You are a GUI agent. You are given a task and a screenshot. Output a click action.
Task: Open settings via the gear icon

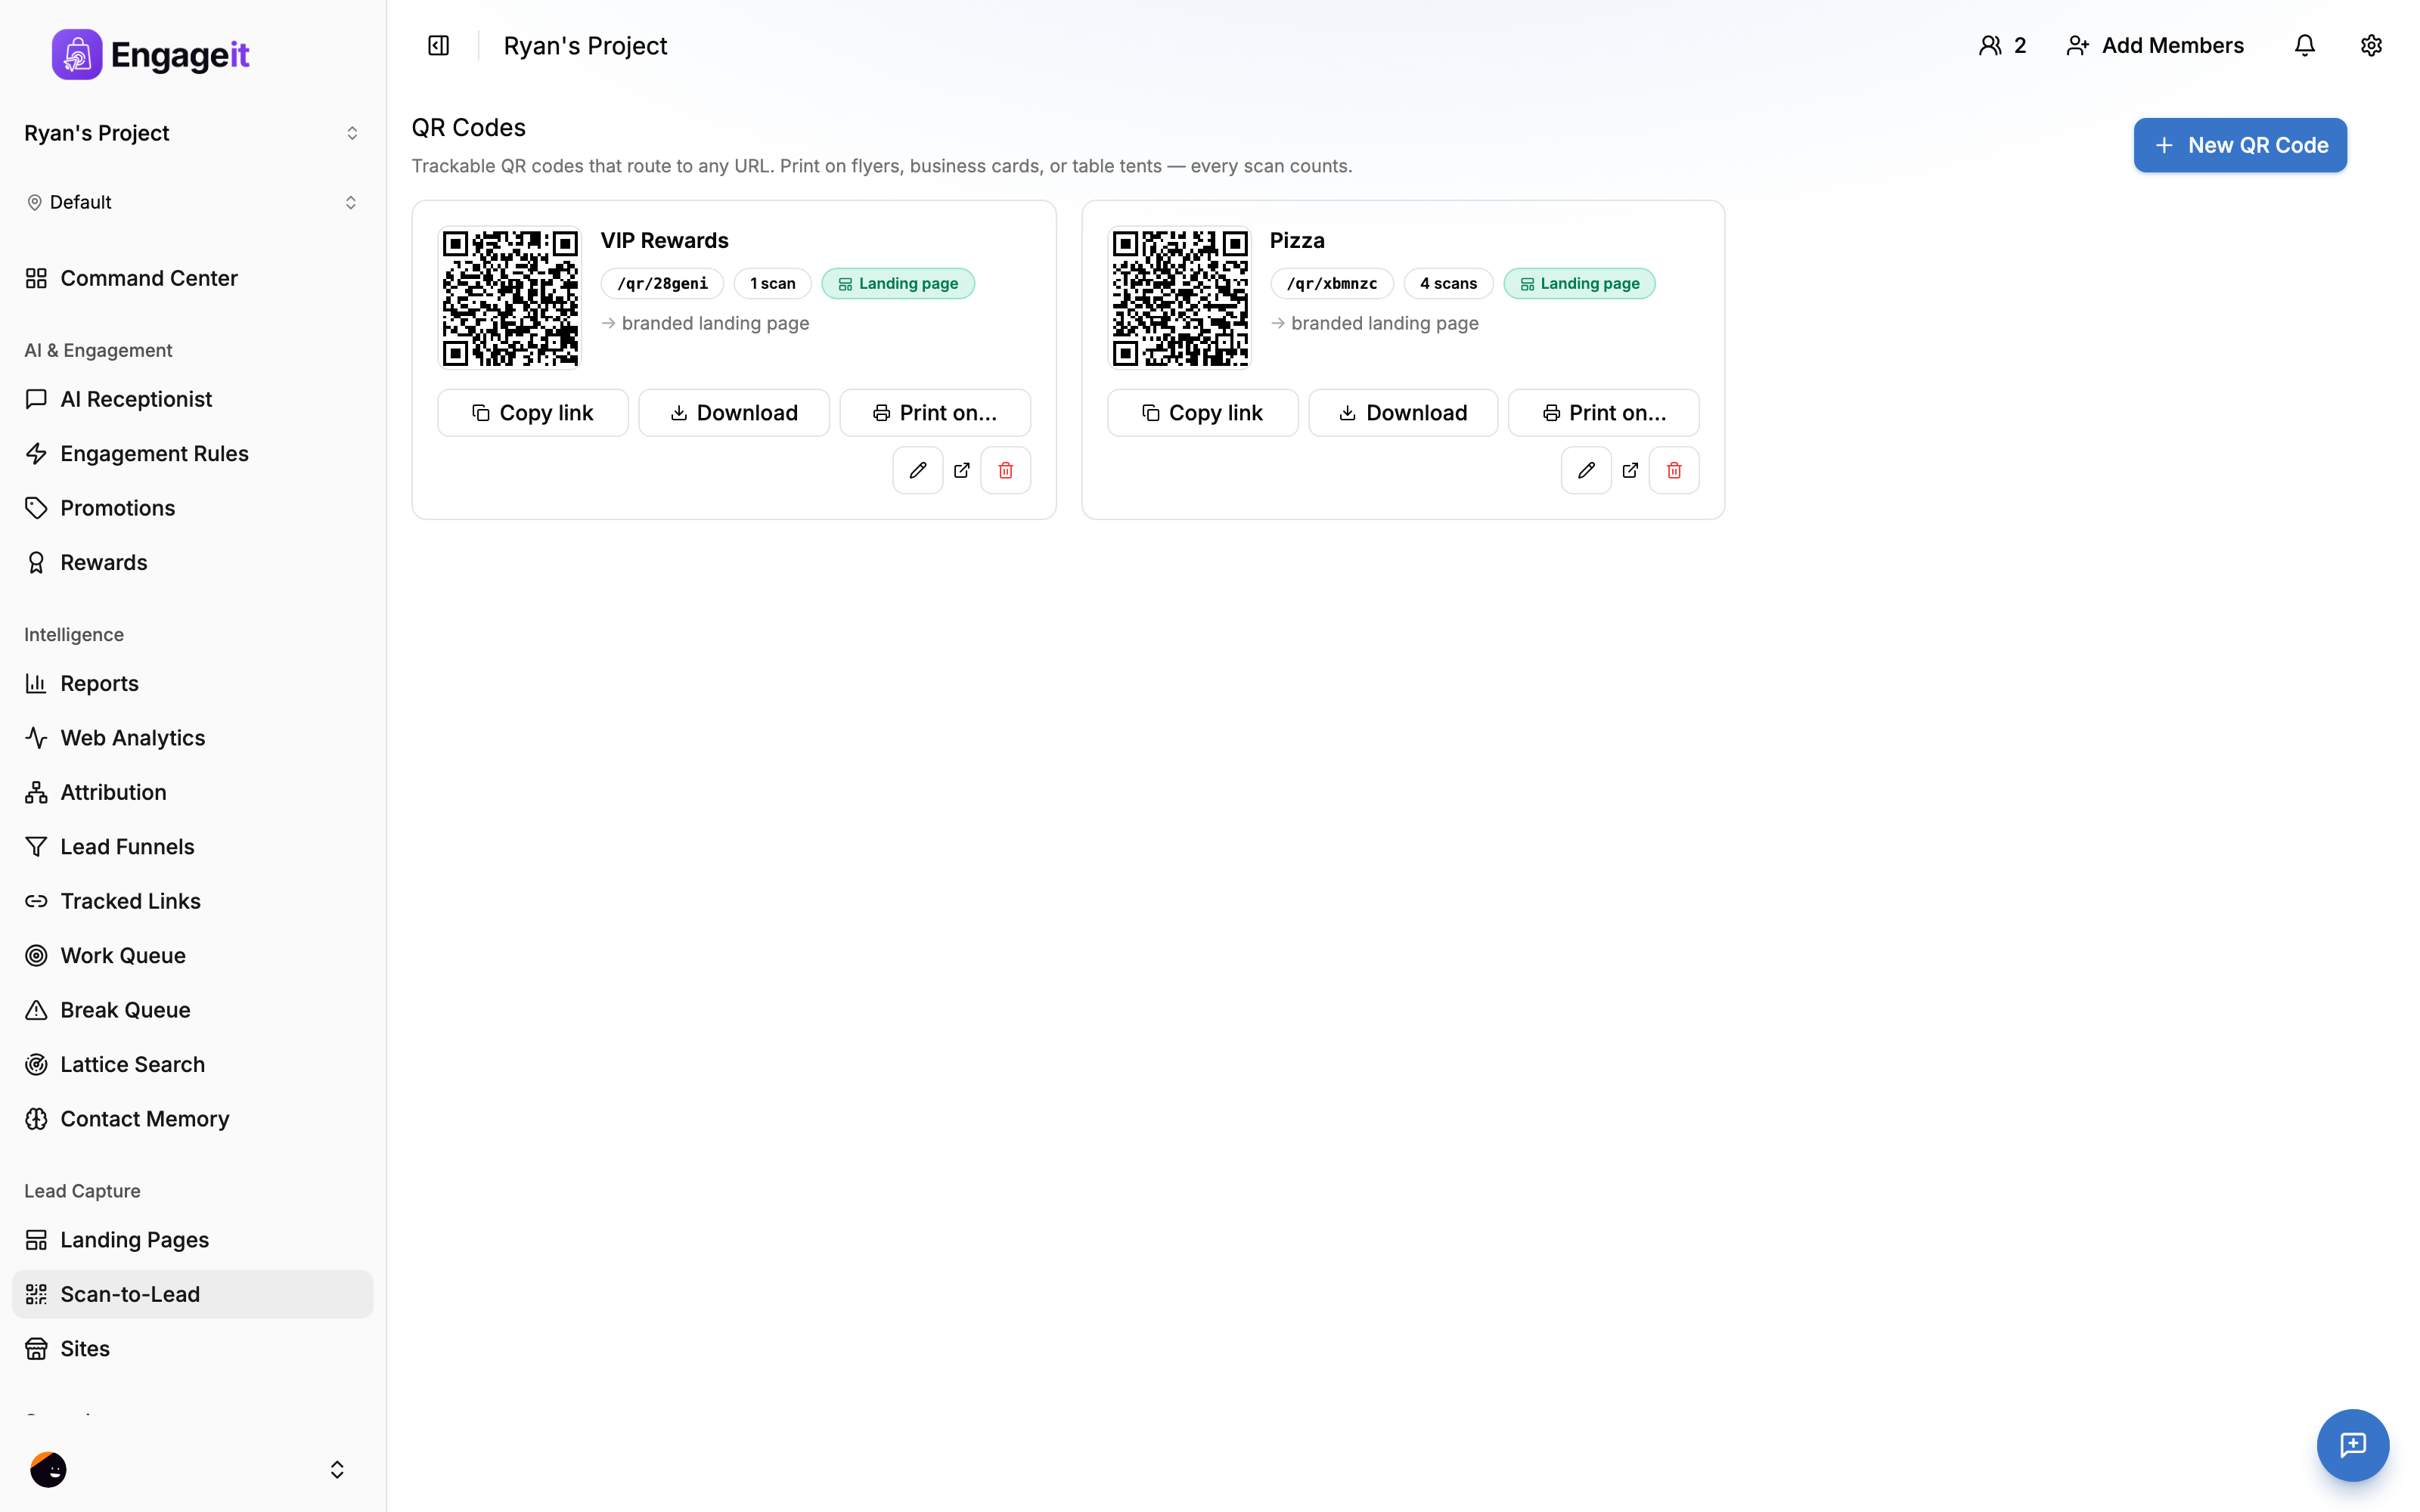[x=2371, y=46]
